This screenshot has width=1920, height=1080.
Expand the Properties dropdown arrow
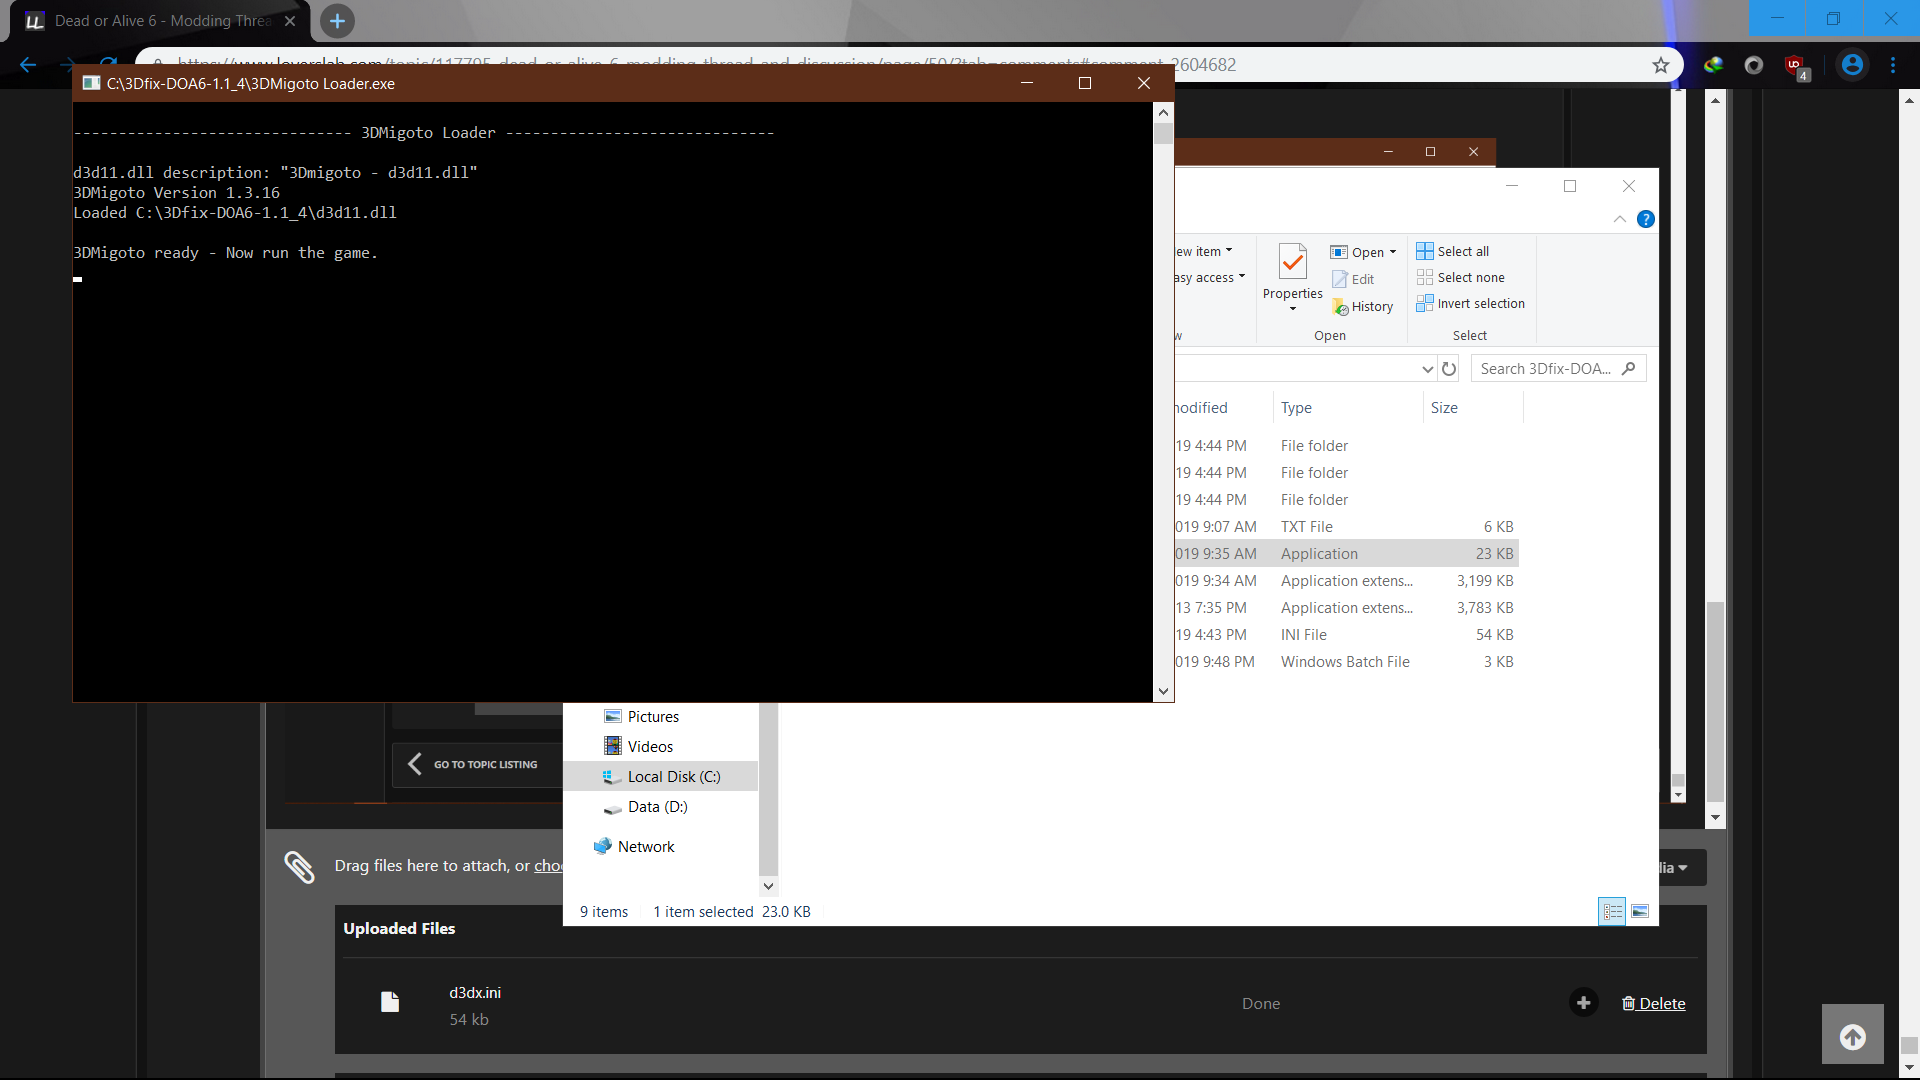(1293, 309)
